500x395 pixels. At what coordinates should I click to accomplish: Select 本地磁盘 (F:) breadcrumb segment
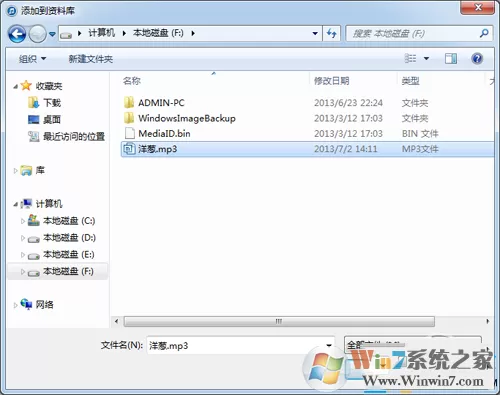tap(158, 33)
